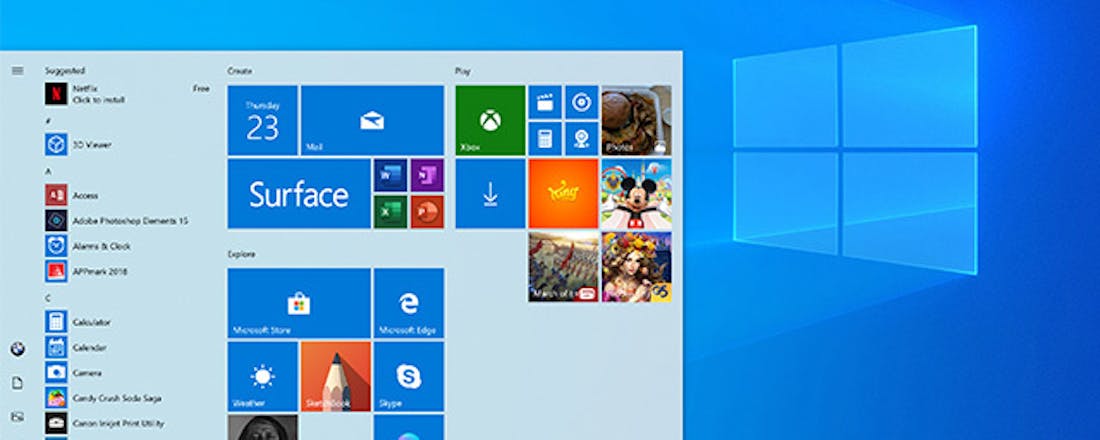Open the orange King tile
The image size is (1100, 440).
click(x=563, y=193)
